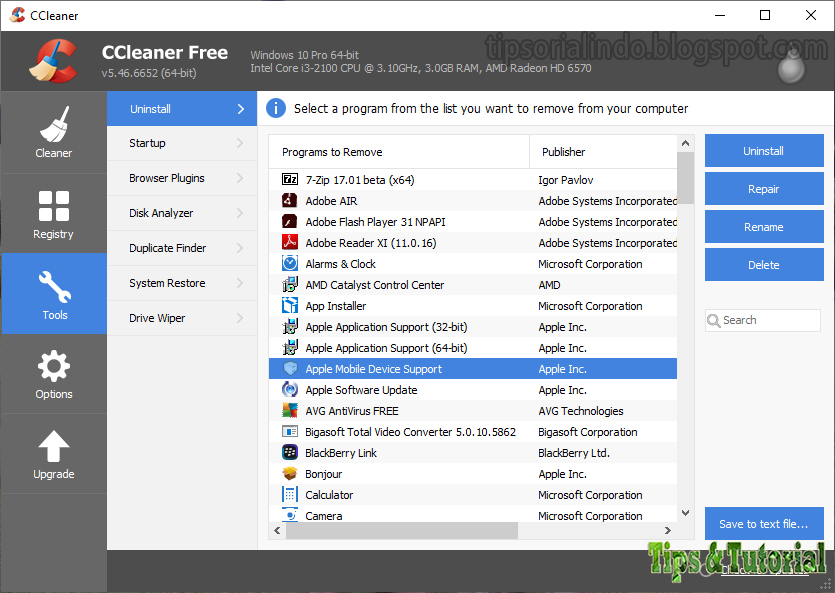Screen dimensions: 835x593
Task: Open the Drive Wiper tab
Action: 182,318
